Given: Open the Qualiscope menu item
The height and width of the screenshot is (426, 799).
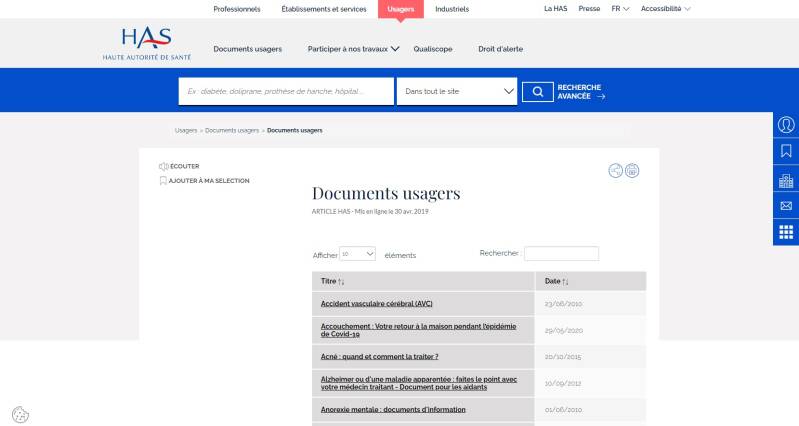Looking at the screenshot, I should (x=433, y=49).
